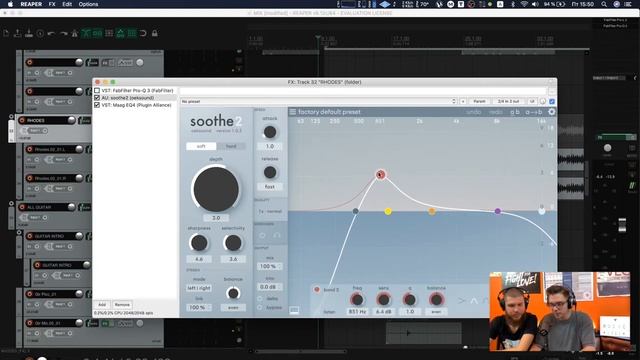Click the mix 100 % stepper
Screen dimensions: 640x360
[x=270, y=266]
